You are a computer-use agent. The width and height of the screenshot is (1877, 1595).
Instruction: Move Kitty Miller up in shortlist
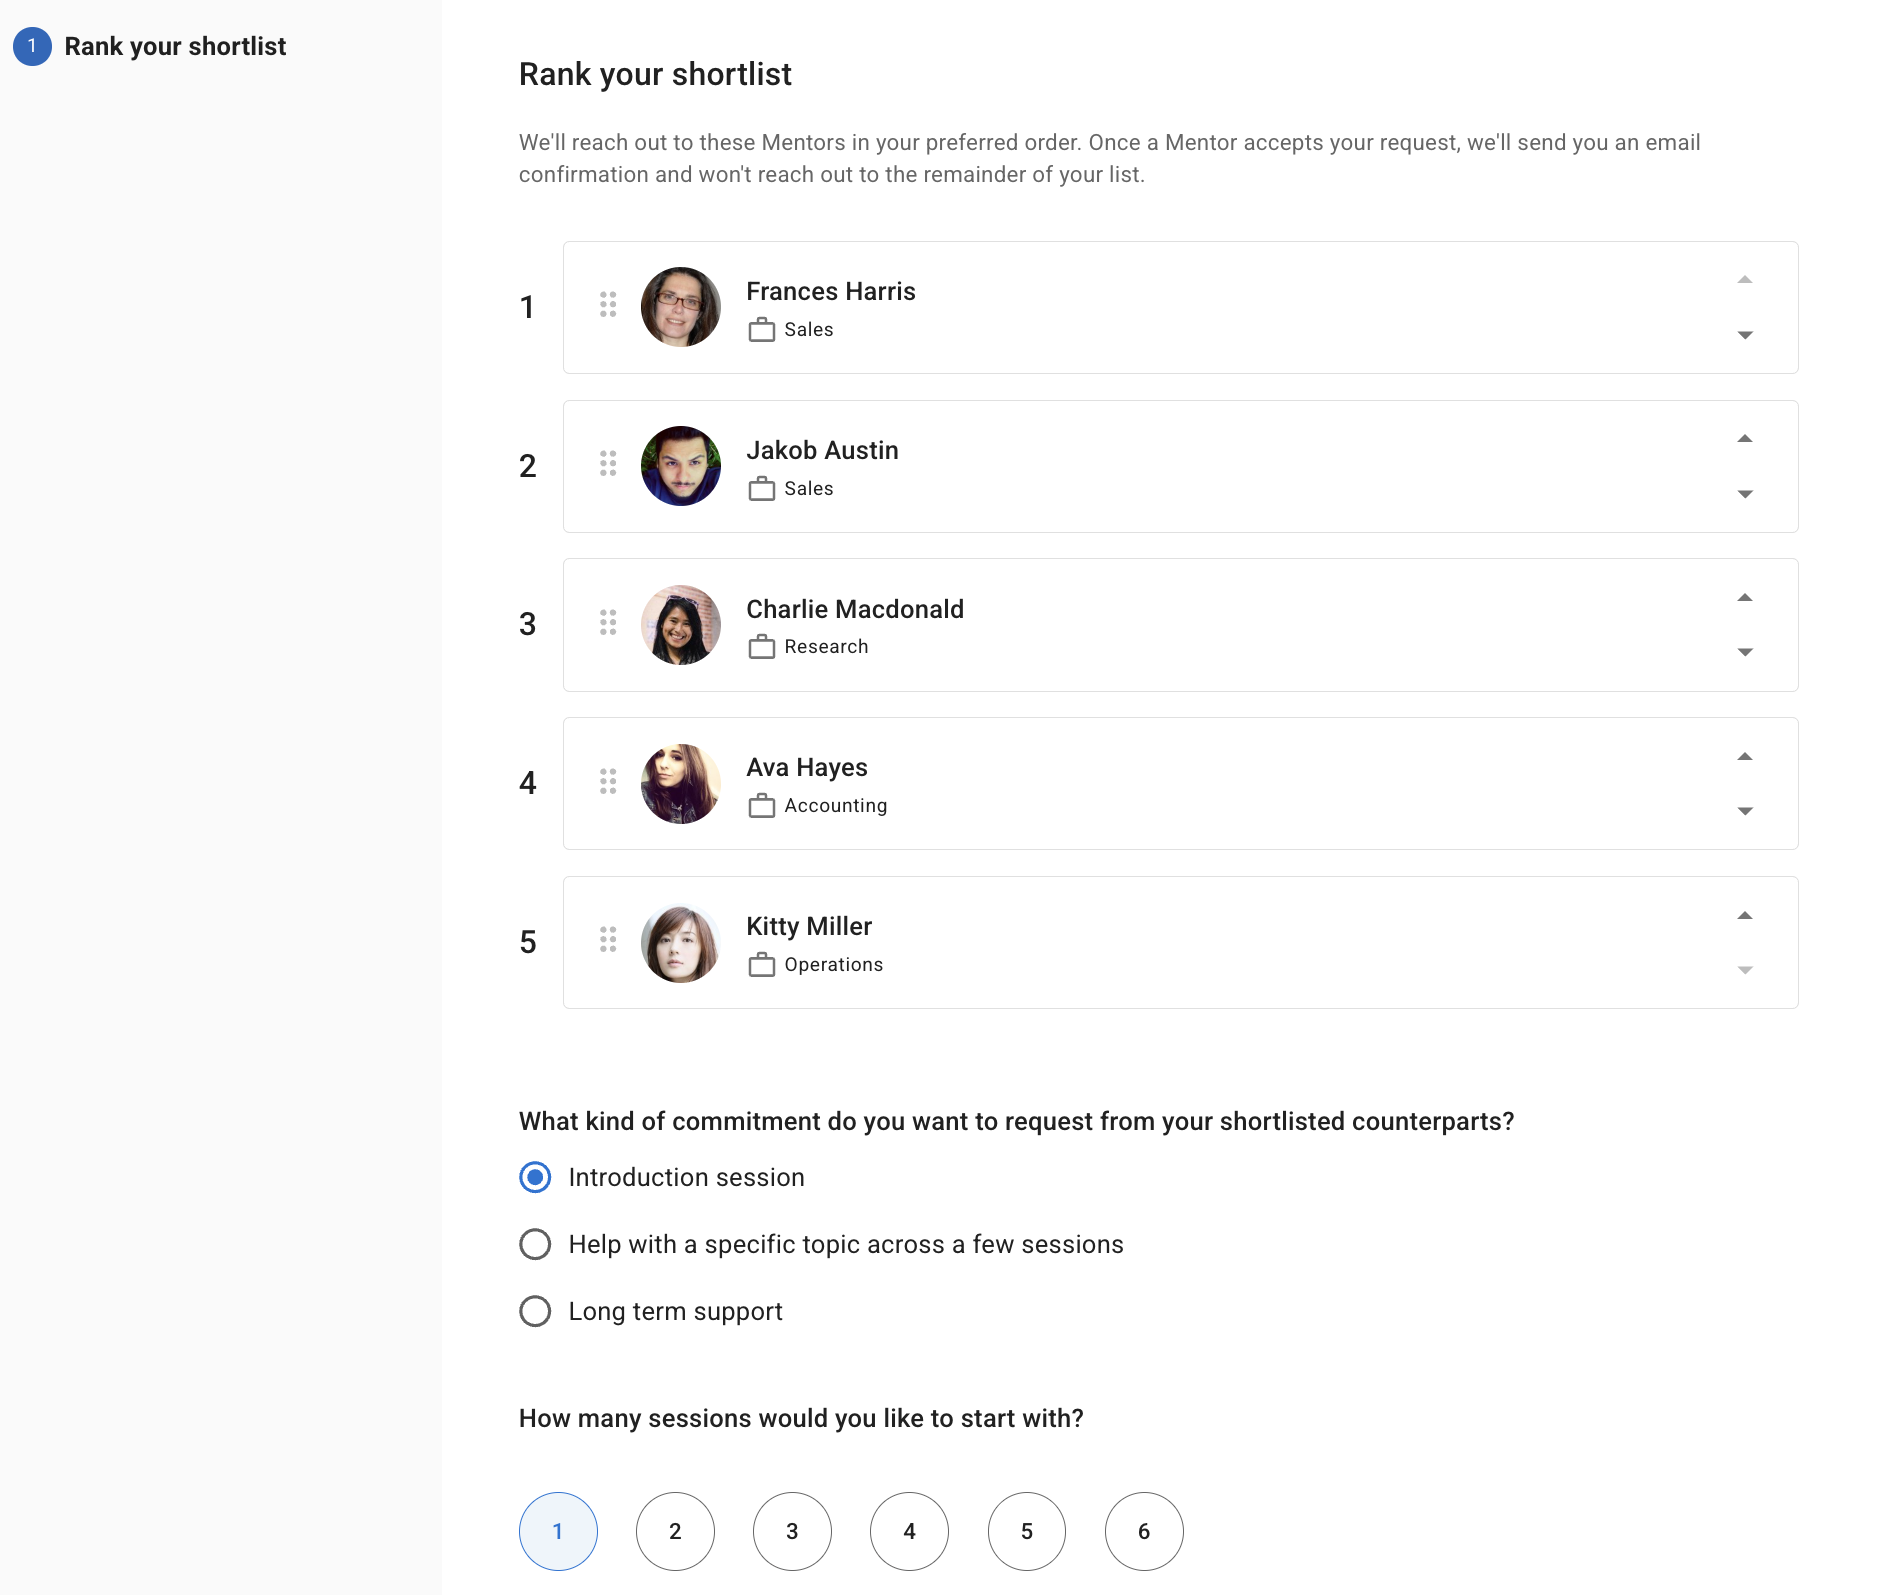pos(1744,916)
